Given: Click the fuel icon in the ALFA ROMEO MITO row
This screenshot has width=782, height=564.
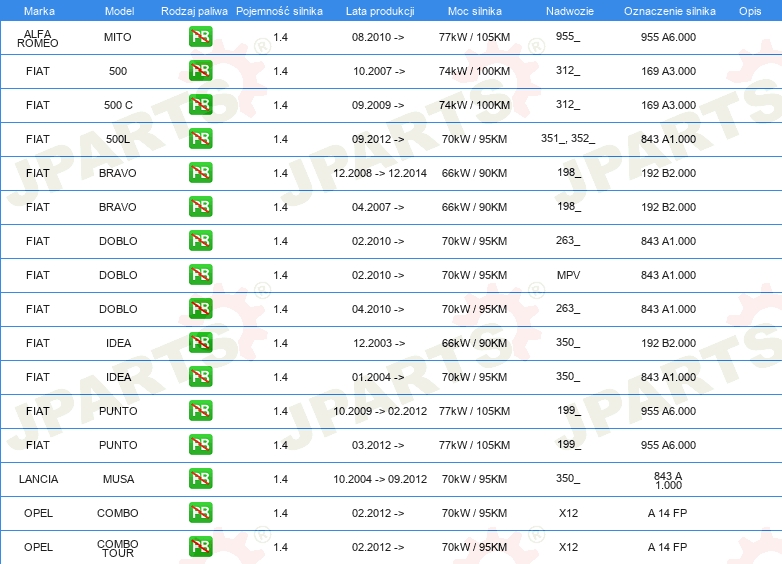Looking at the screenshot, I should point(200,37).
